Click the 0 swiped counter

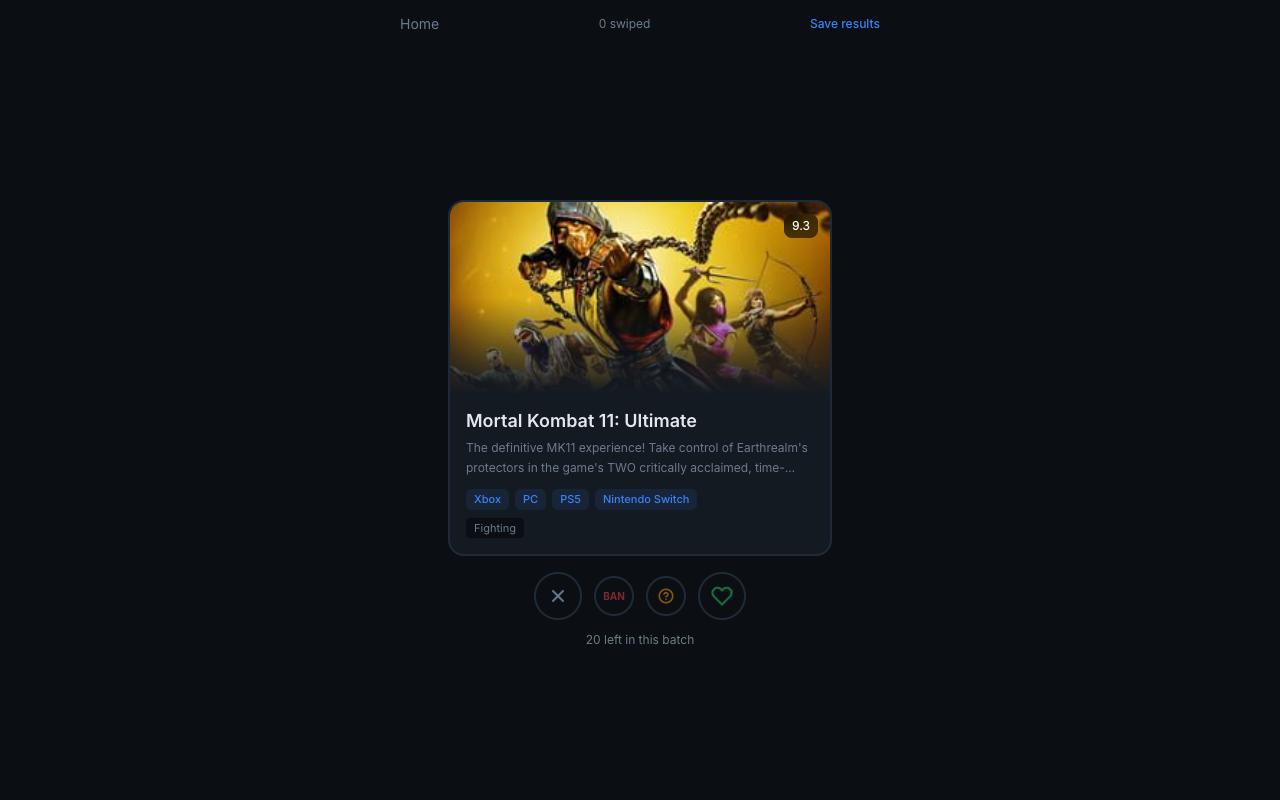(x=624, y=24)
